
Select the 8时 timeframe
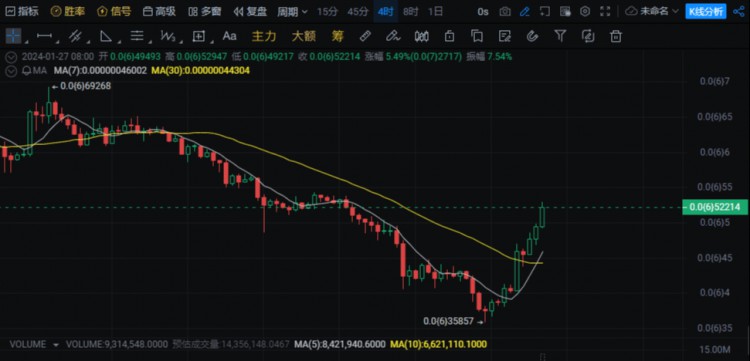(411, 11)
